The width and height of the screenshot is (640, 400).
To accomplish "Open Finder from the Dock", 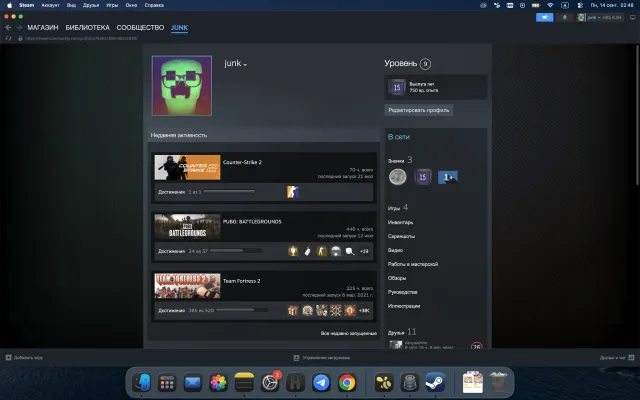I will point(141,383).
